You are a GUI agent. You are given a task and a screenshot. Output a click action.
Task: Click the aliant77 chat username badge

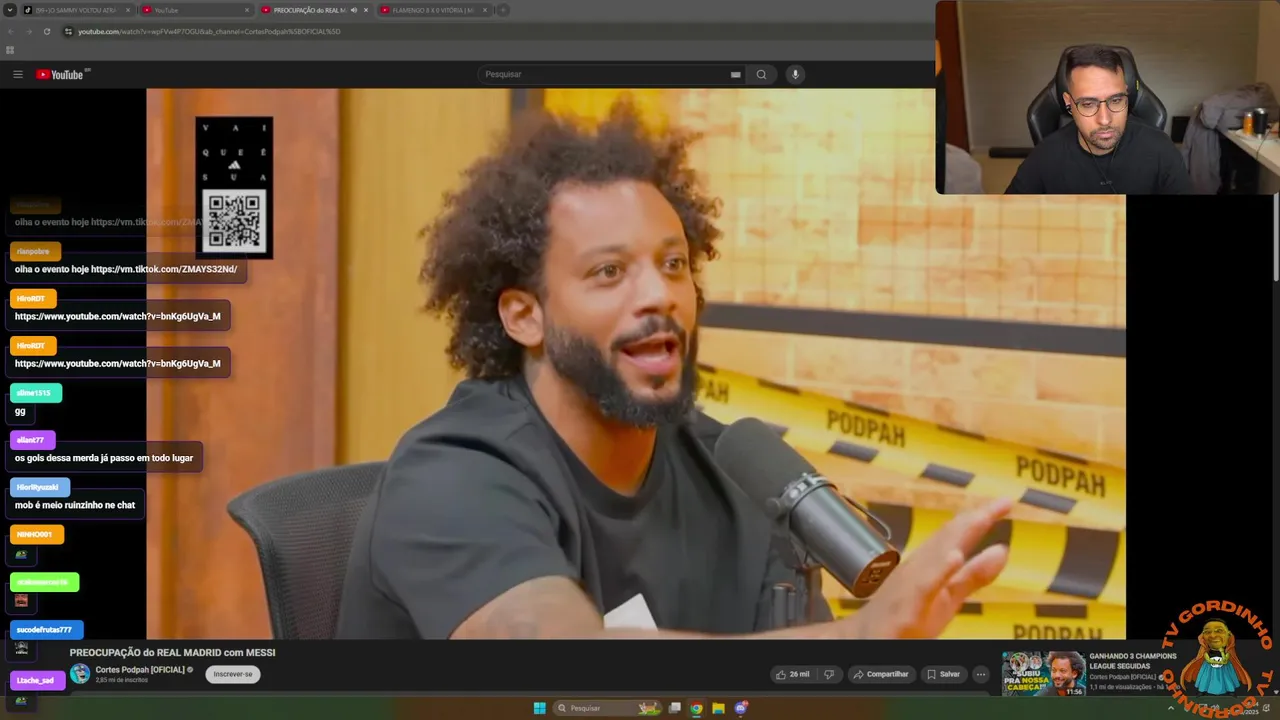click(x=32, y=440)
